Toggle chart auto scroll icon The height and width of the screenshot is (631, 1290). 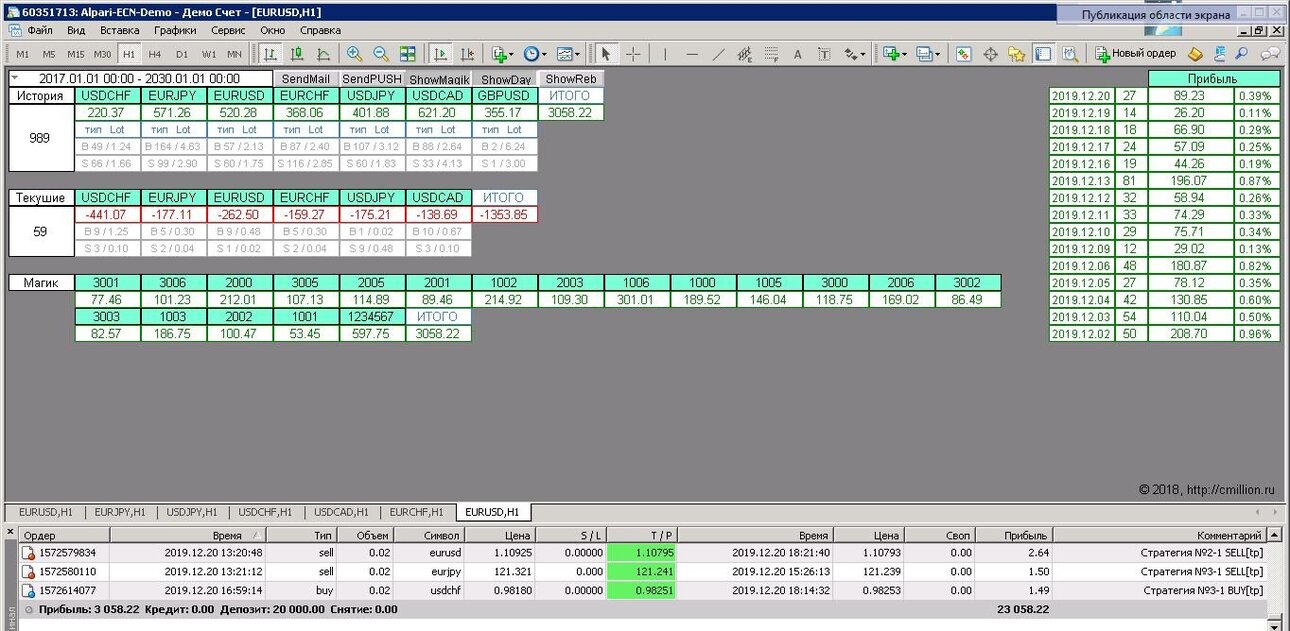tap(440, 54)
